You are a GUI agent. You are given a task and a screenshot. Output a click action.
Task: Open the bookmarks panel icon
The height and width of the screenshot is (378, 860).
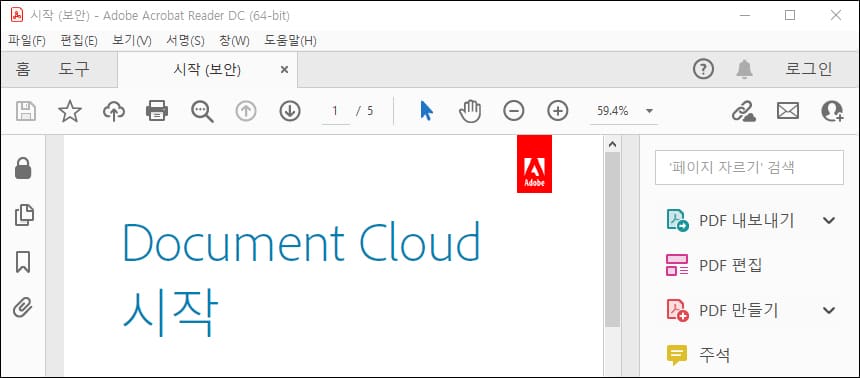[x=23, y=262]
